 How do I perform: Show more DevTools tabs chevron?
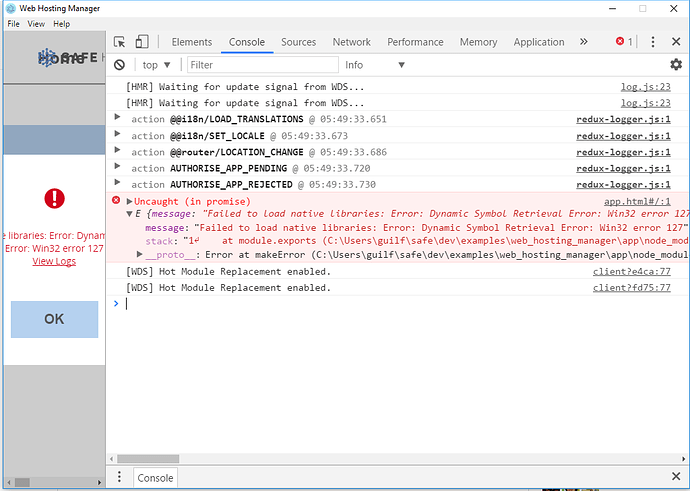584,42
